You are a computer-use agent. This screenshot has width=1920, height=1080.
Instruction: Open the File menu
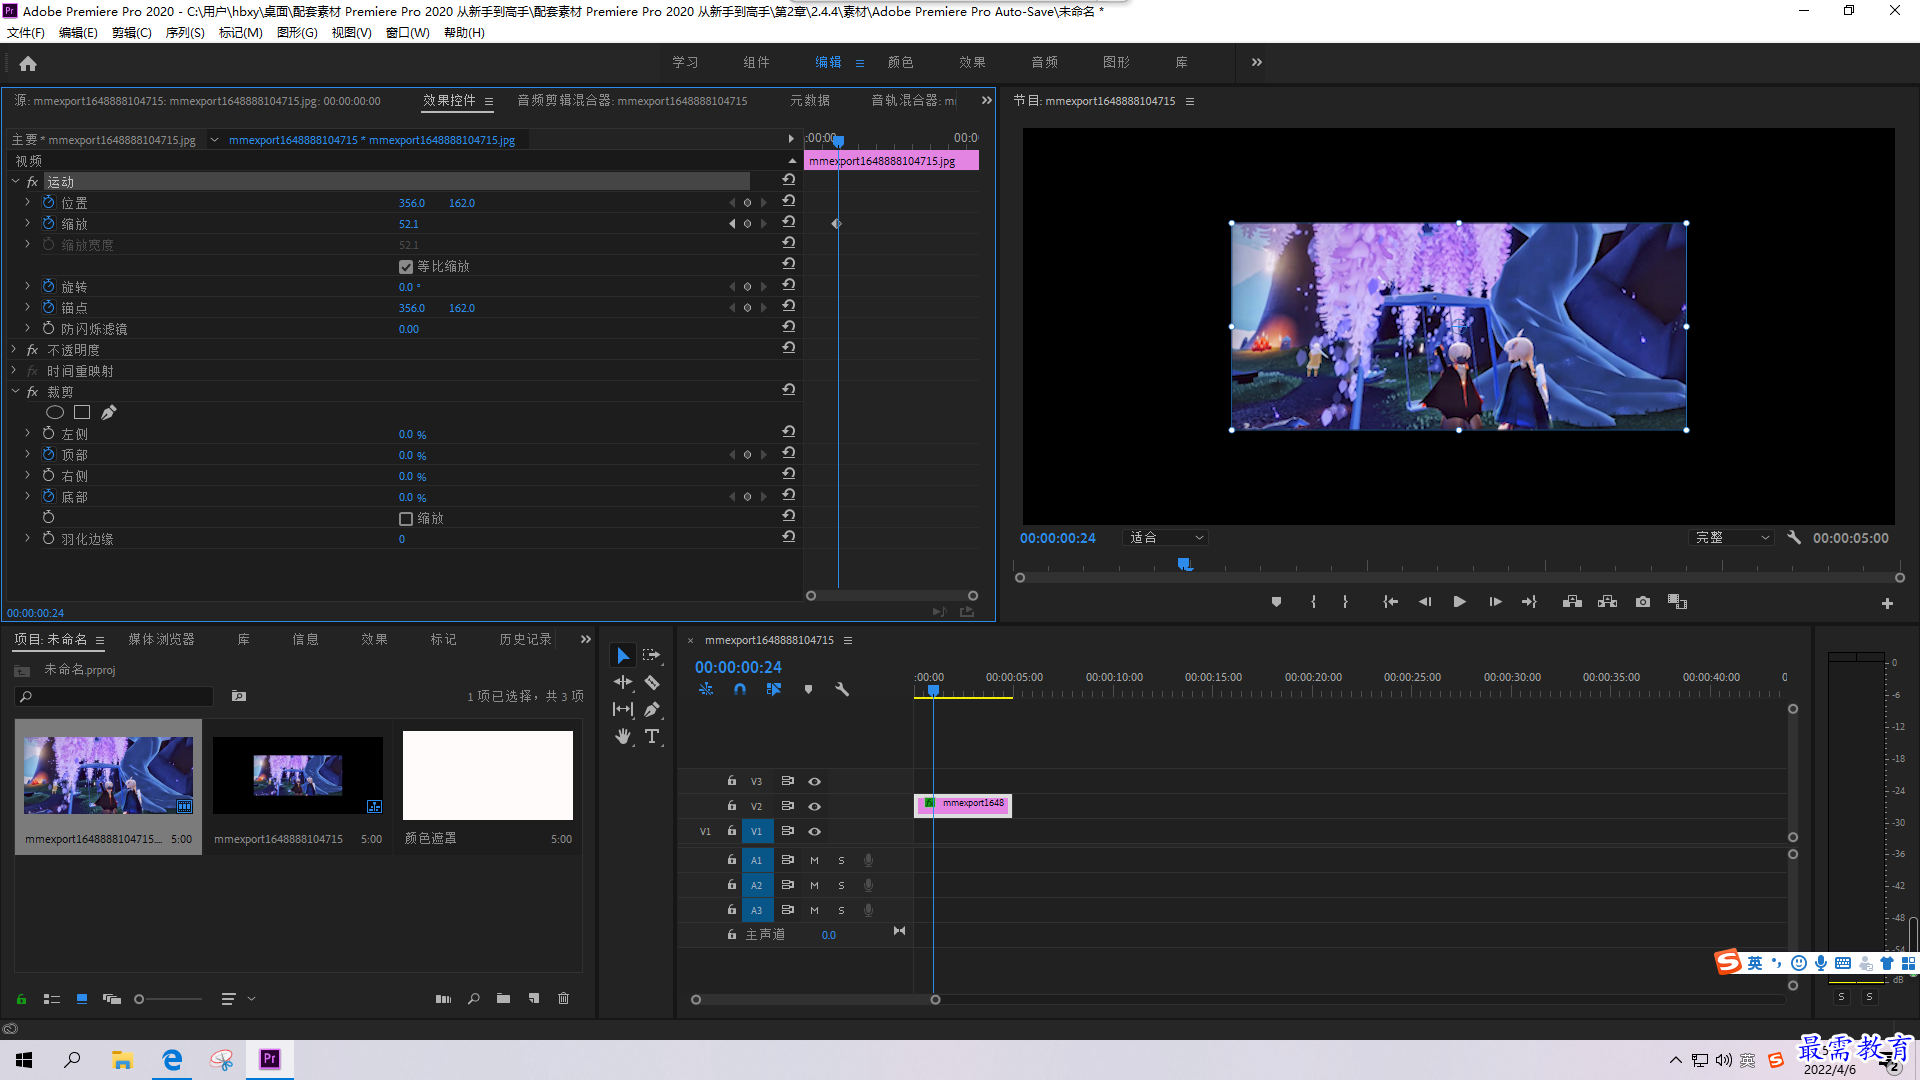pos(26,33)
